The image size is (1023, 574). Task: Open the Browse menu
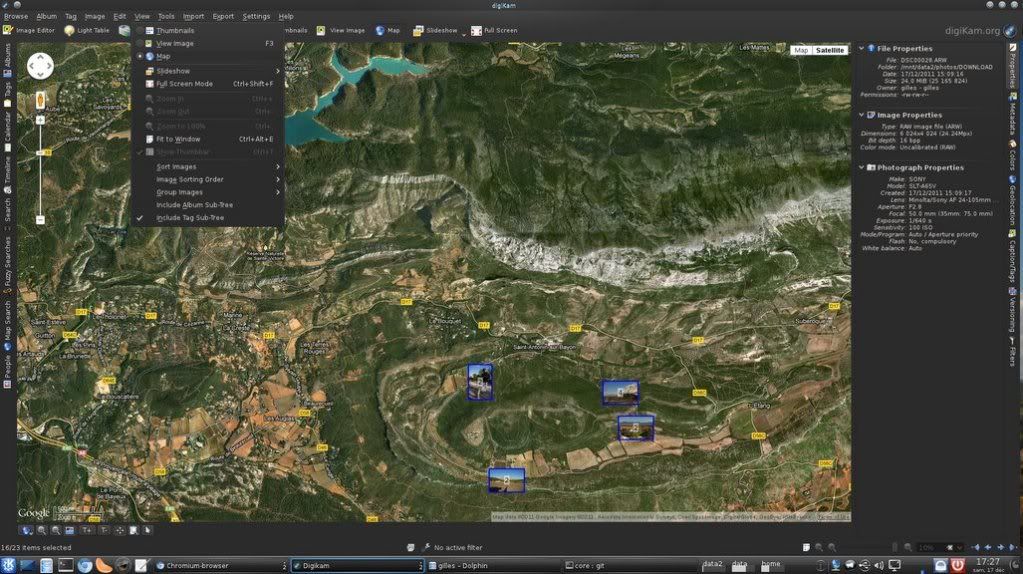click(16, 16)
